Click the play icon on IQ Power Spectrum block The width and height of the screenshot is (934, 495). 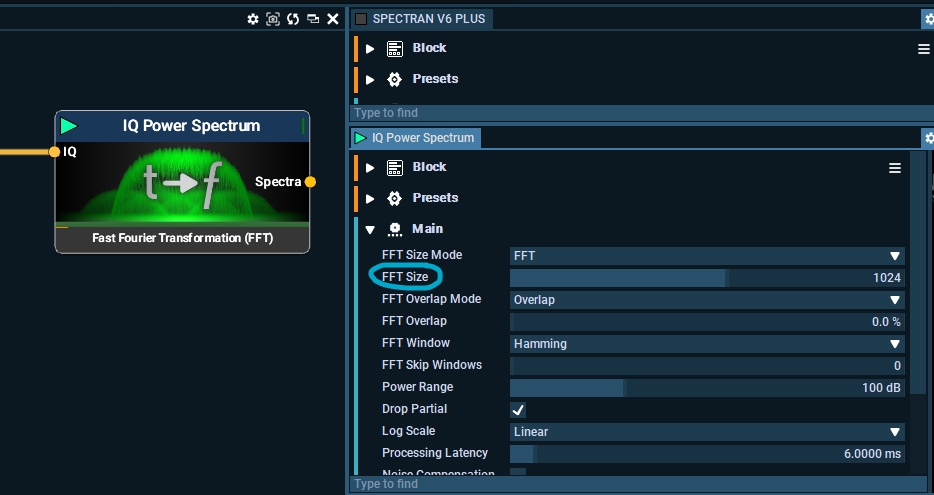coord(68,126)
